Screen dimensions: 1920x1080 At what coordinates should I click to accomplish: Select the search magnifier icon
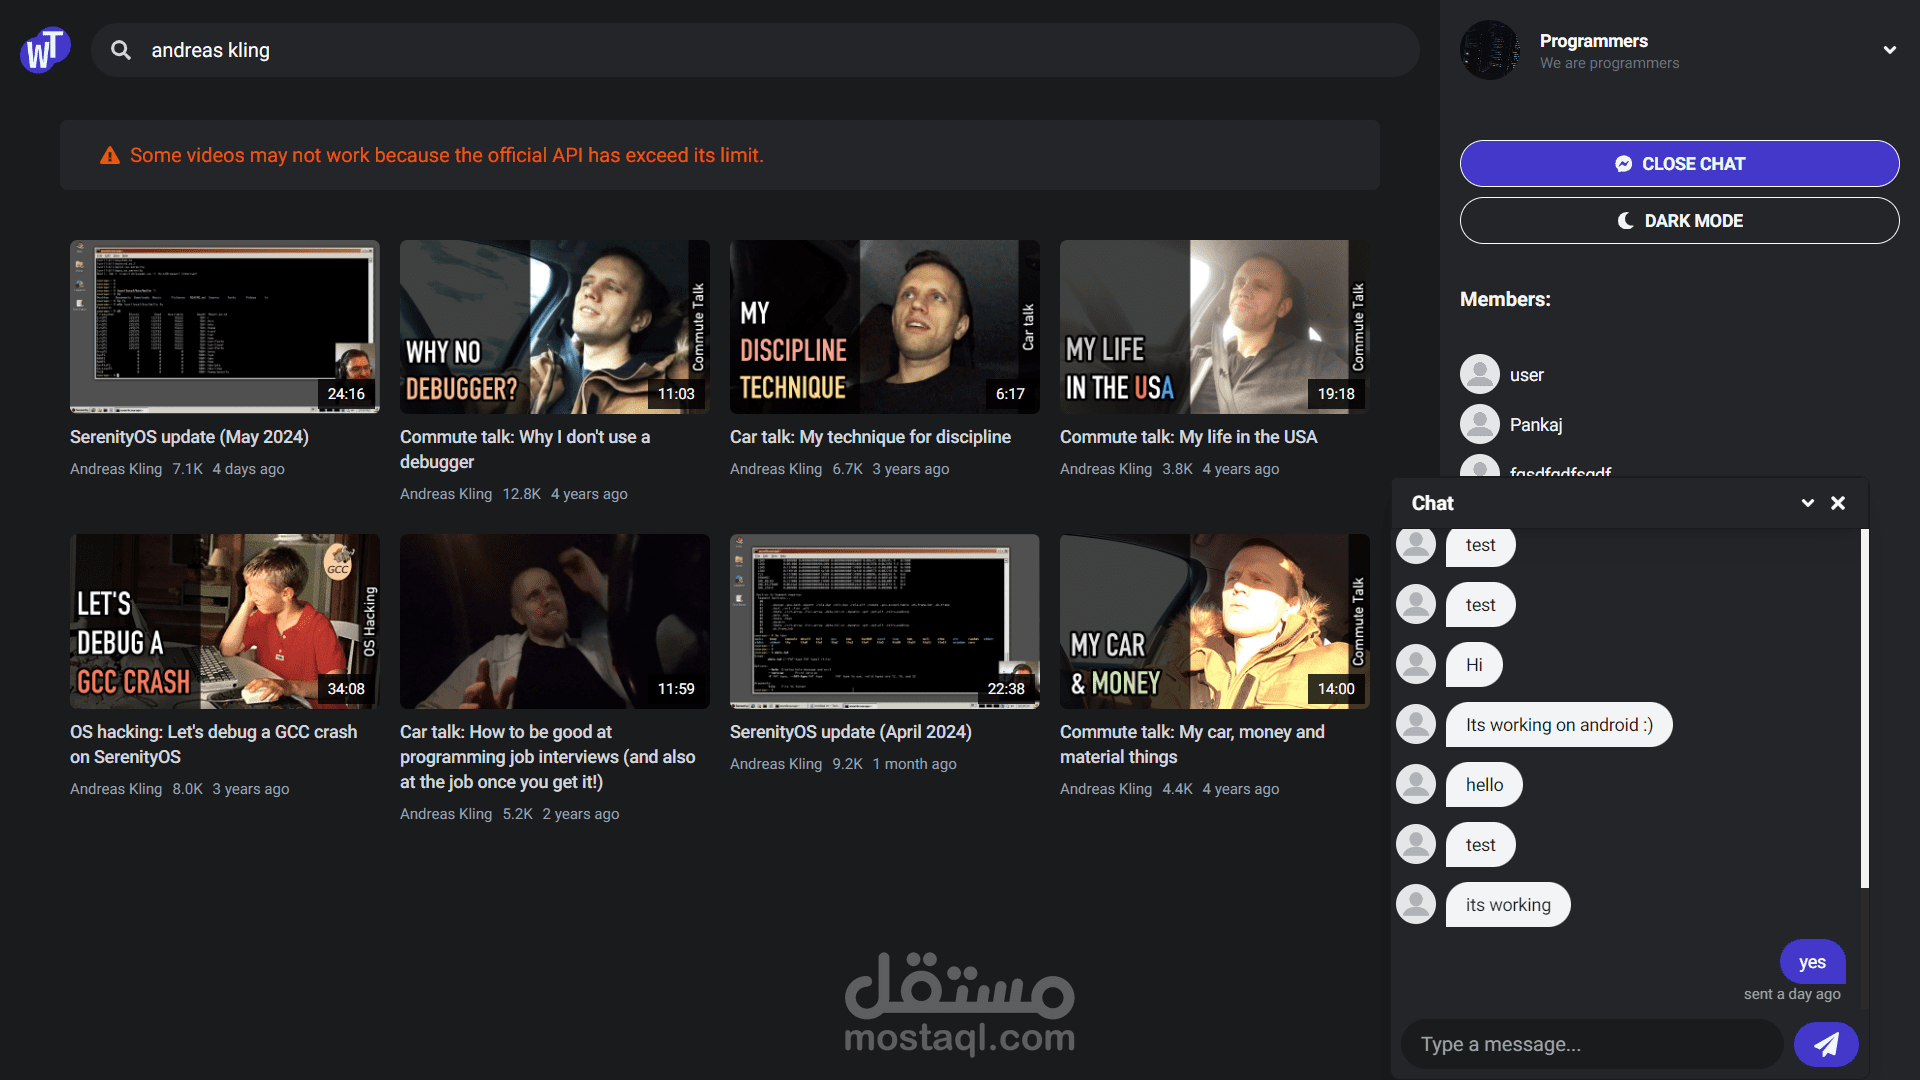120,50
